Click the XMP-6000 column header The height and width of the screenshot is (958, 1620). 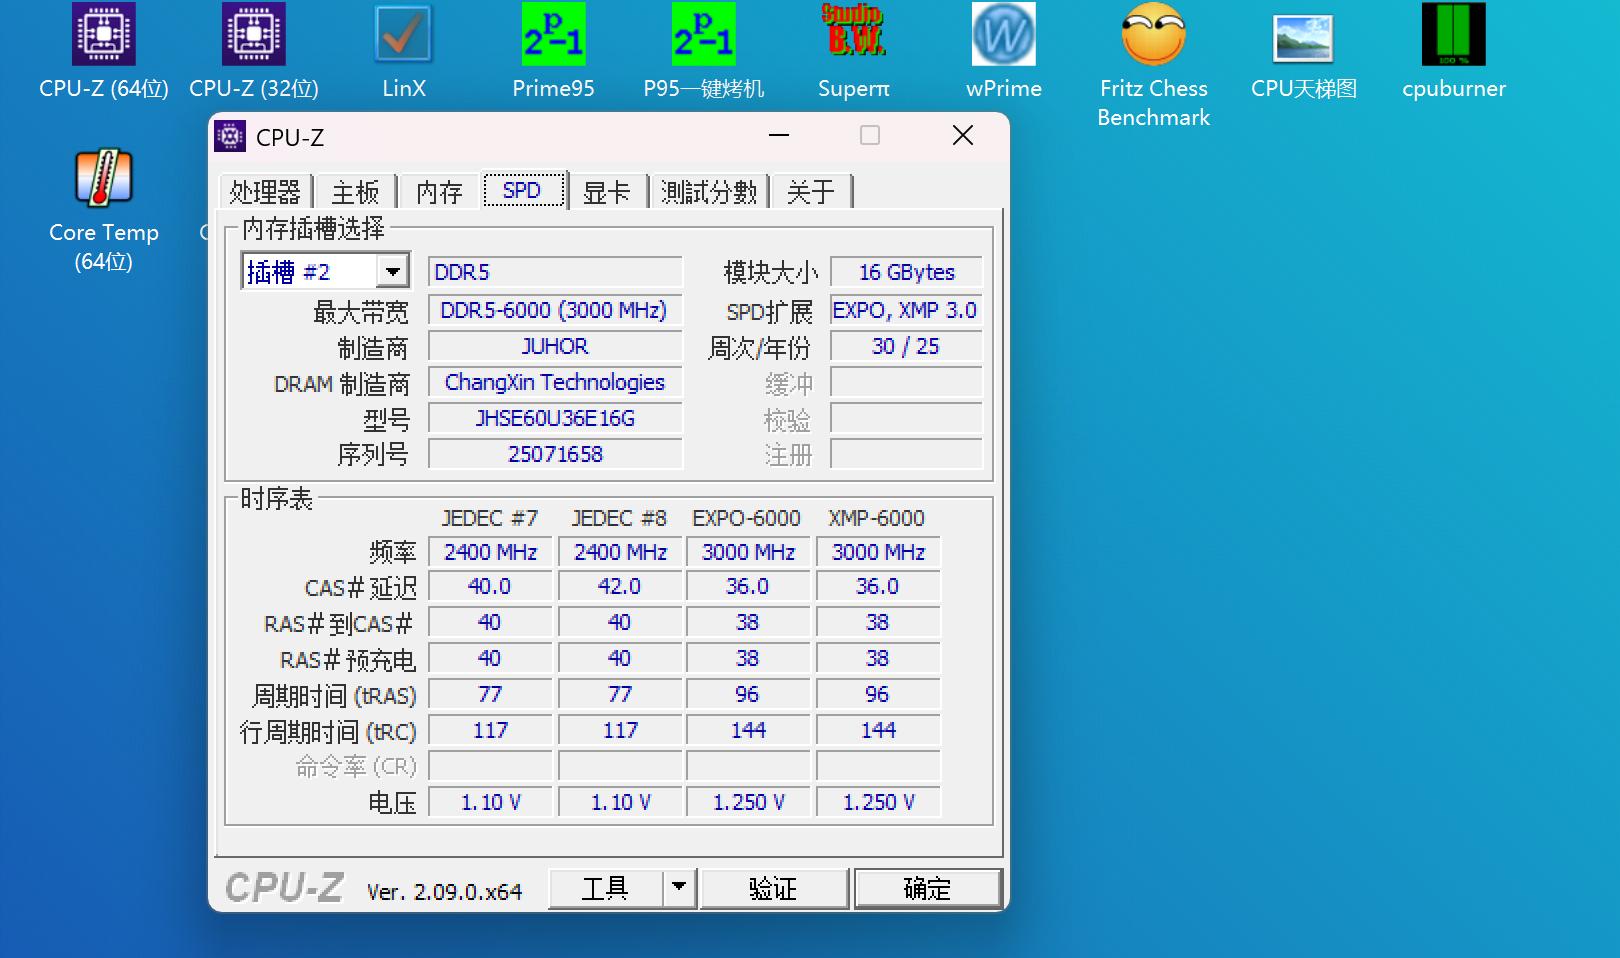coord(877,518)
